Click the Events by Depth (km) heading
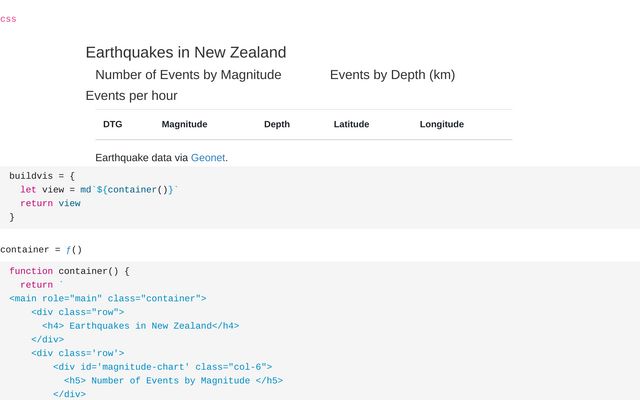The height and width of the screenshot is (400, 640). pos(392,75)
